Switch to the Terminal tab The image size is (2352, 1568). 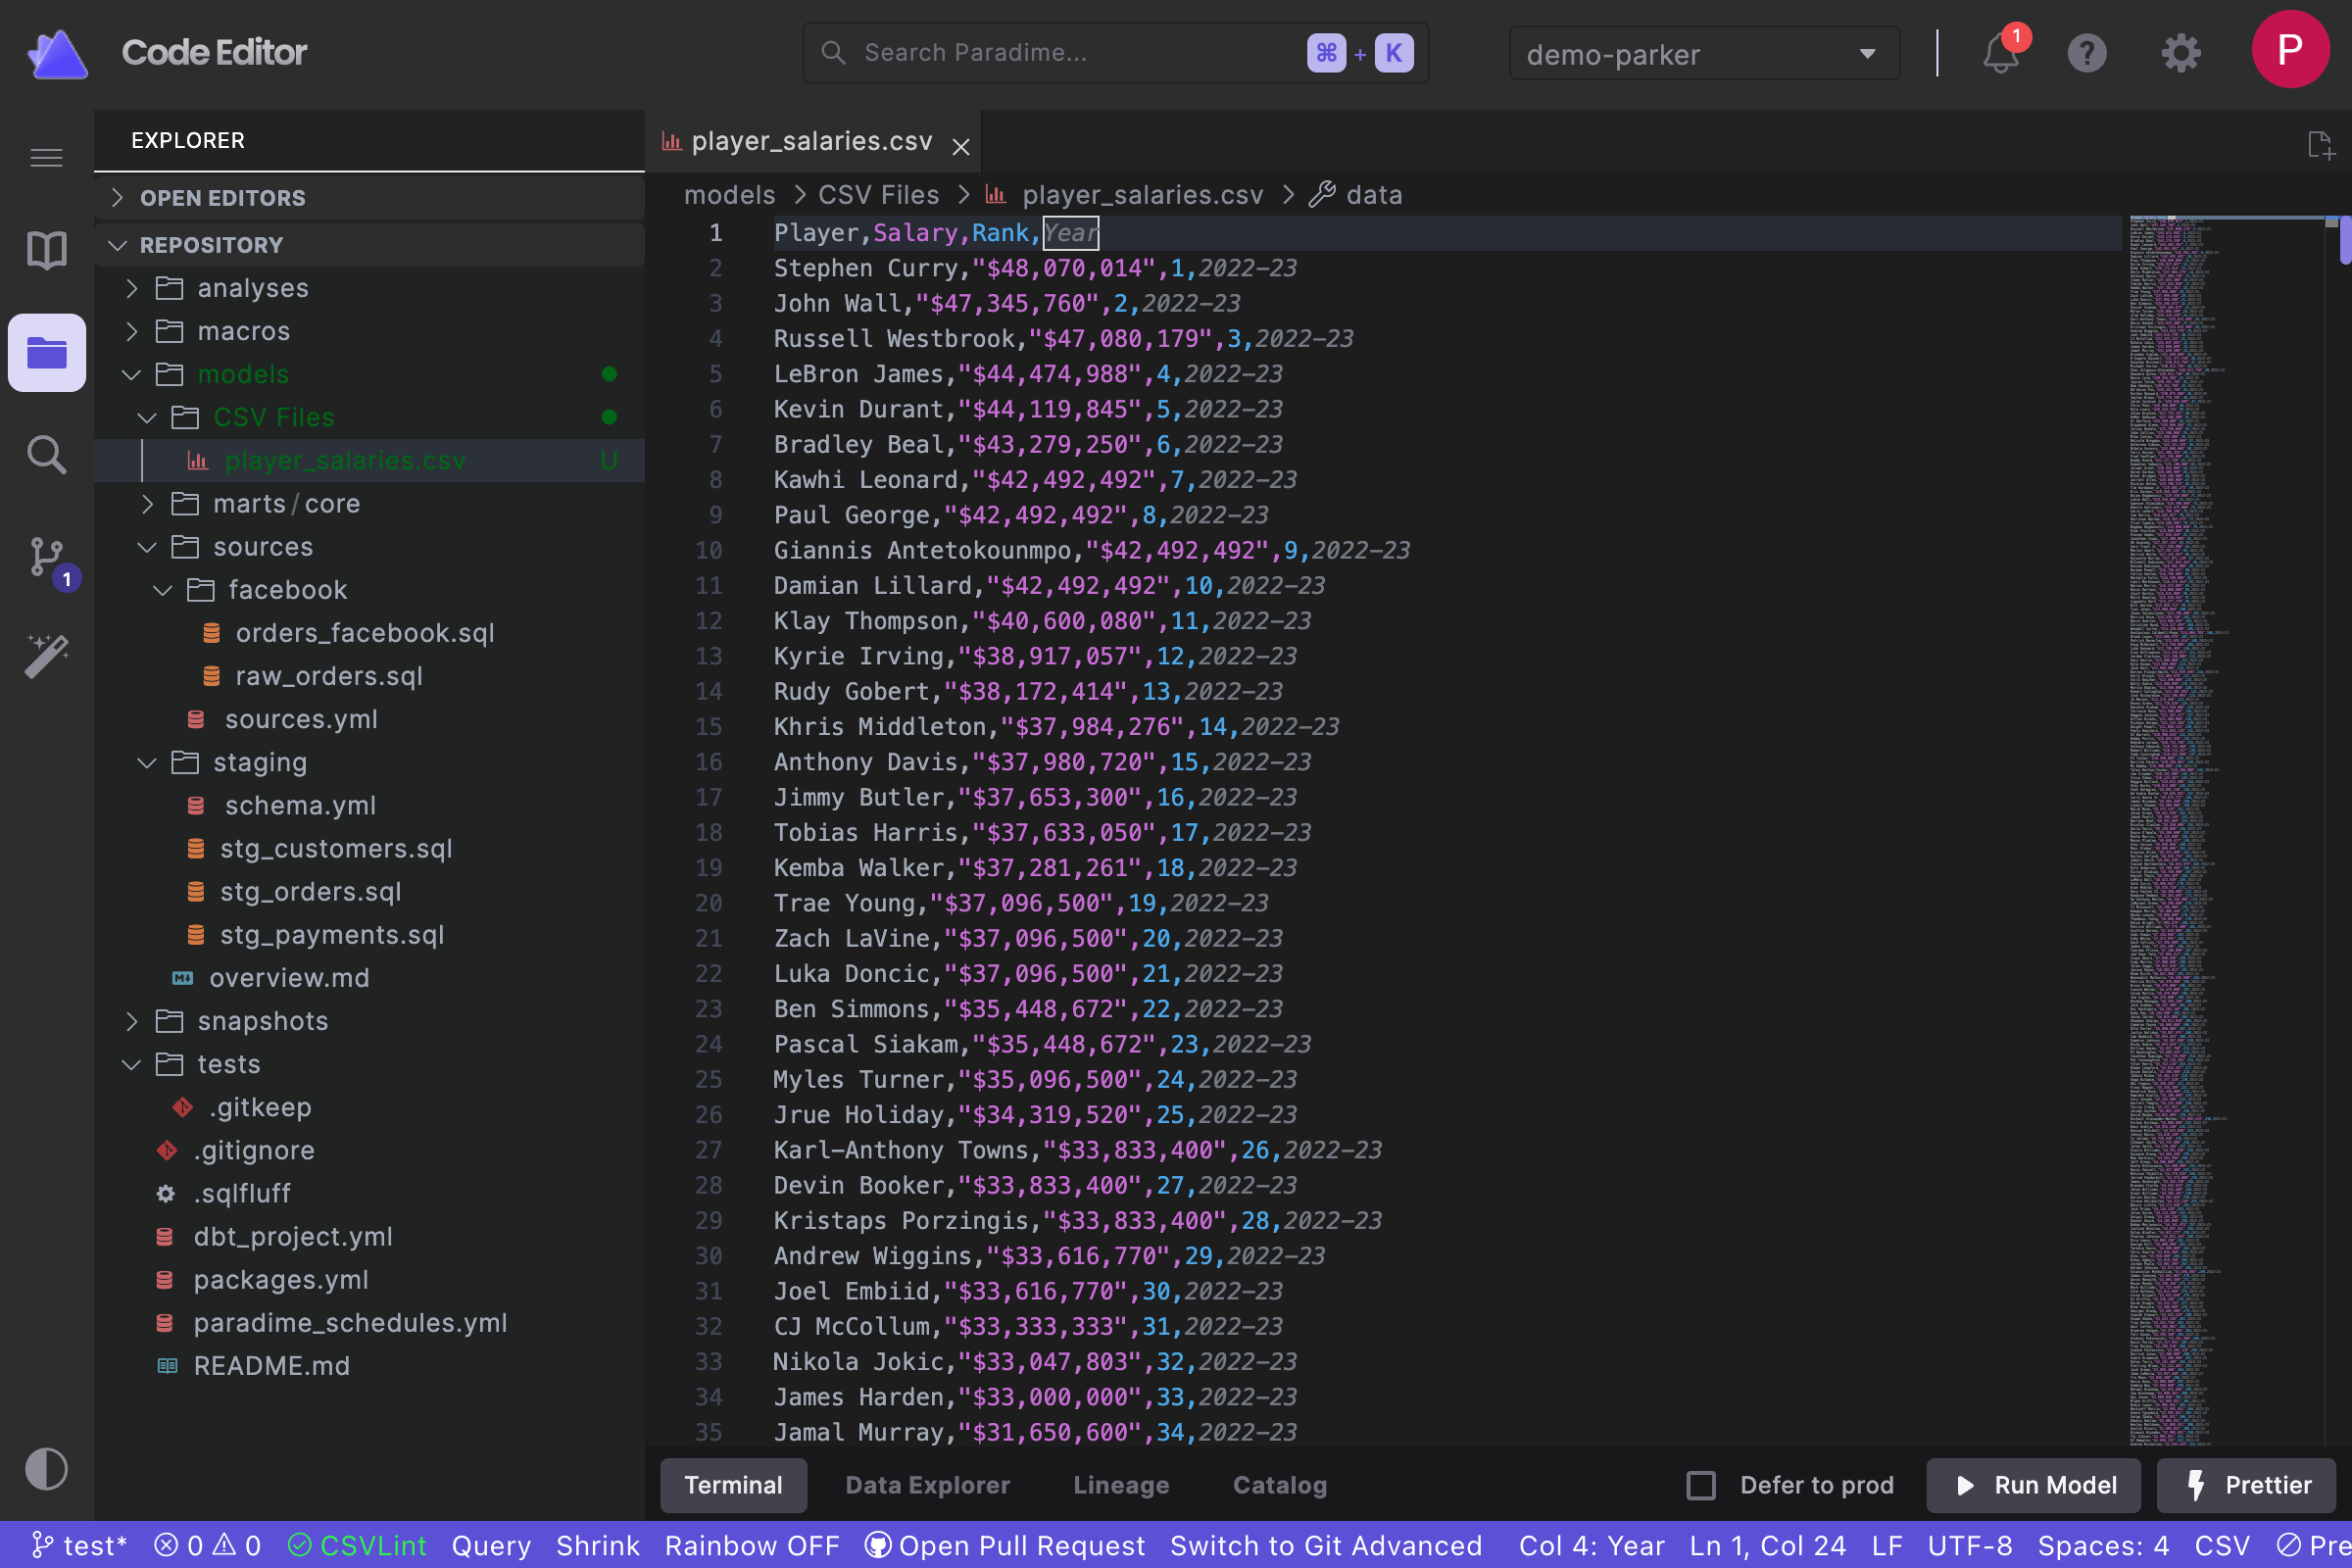click(x=733, y=1485)
